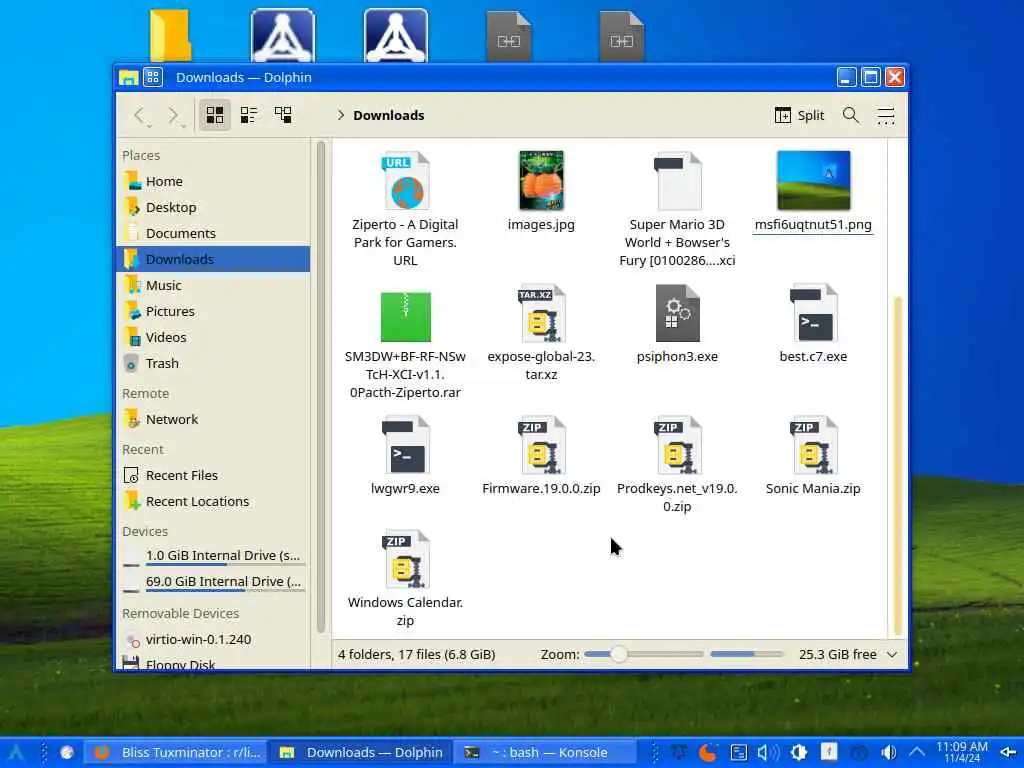Open Pictures in Places panel
This screenshot has height=768, width=1024.
214,312
